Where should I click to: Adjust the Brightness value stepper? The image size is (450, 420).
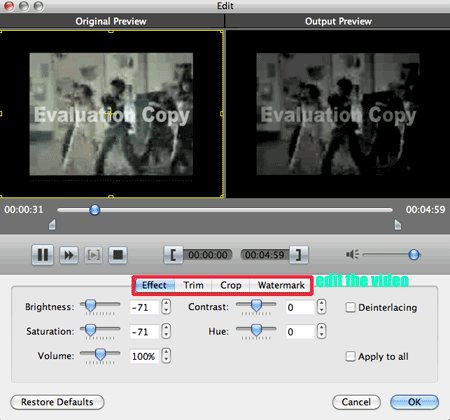click(x=166, y=307)
